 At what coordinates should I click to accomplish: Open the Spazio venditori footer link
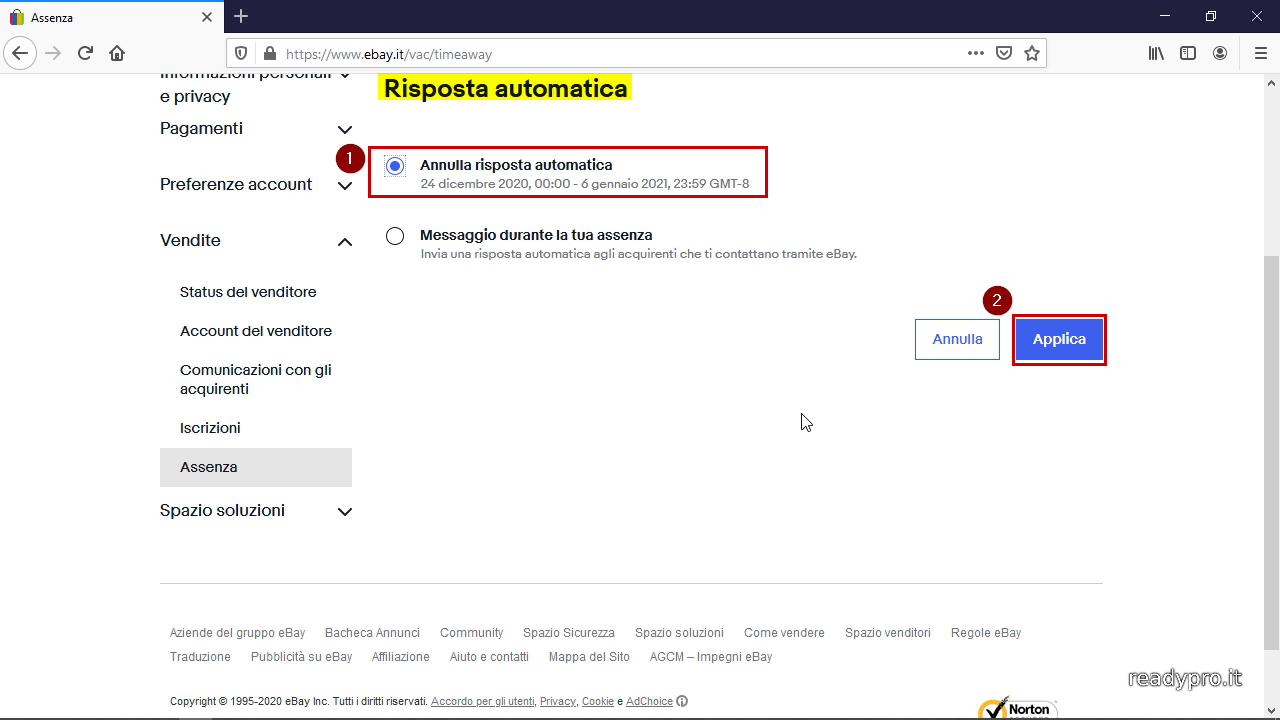[x=888, y=633]
